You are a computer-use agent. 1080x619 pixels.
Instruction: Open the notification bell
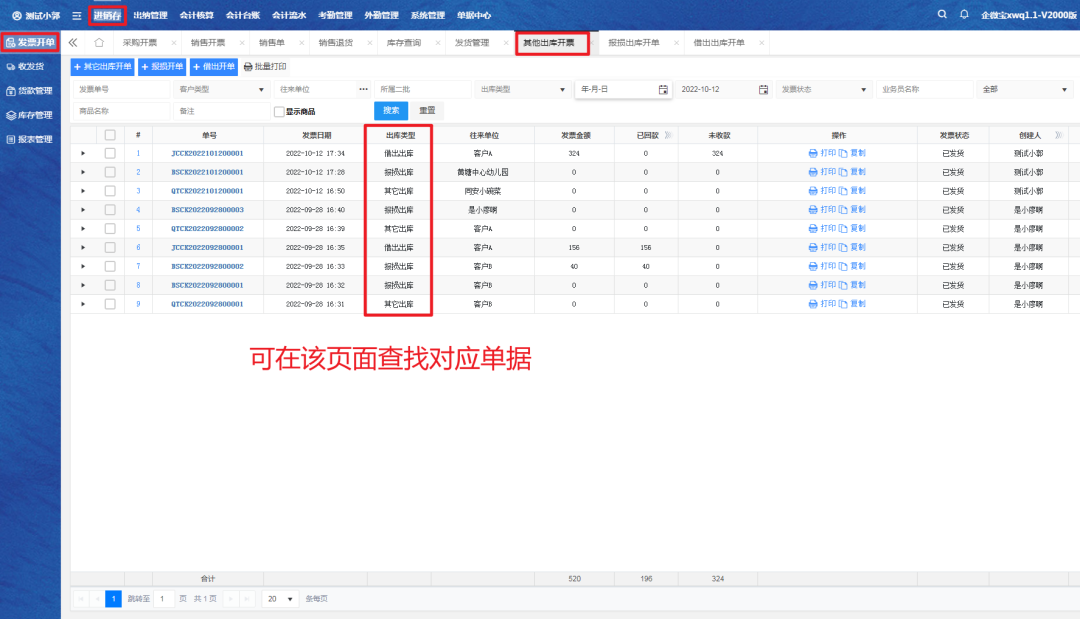[x=964, y=15]
